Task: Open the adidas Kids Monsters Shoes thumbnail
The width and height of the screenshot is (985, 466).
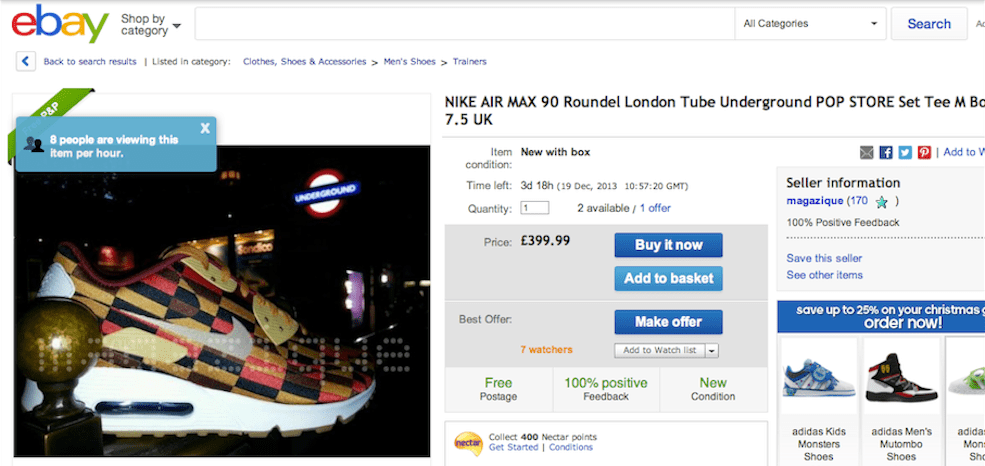Action: pos(818,380)
